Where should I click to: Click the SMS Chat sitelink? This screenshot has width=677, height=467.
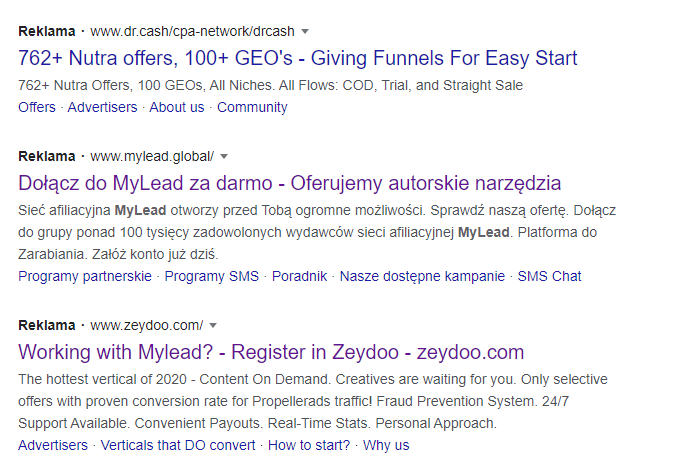pyautogui.click(x=549, y=276)
